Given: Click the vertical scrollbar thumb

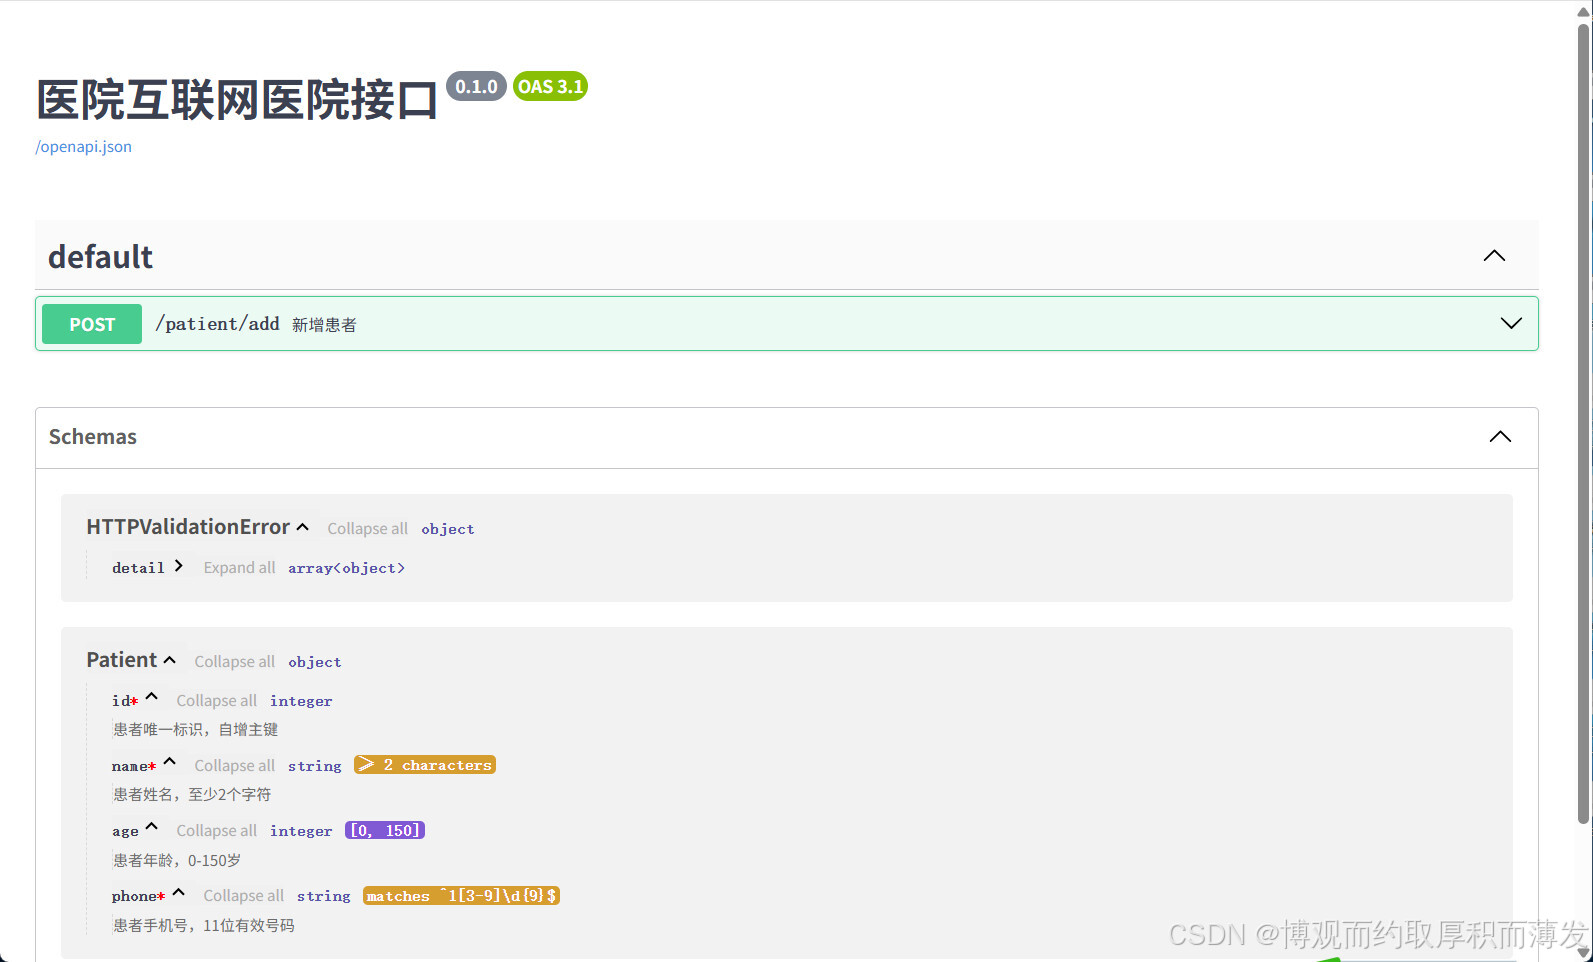Looking at the screenshot, I should [x=1583, y=422].
